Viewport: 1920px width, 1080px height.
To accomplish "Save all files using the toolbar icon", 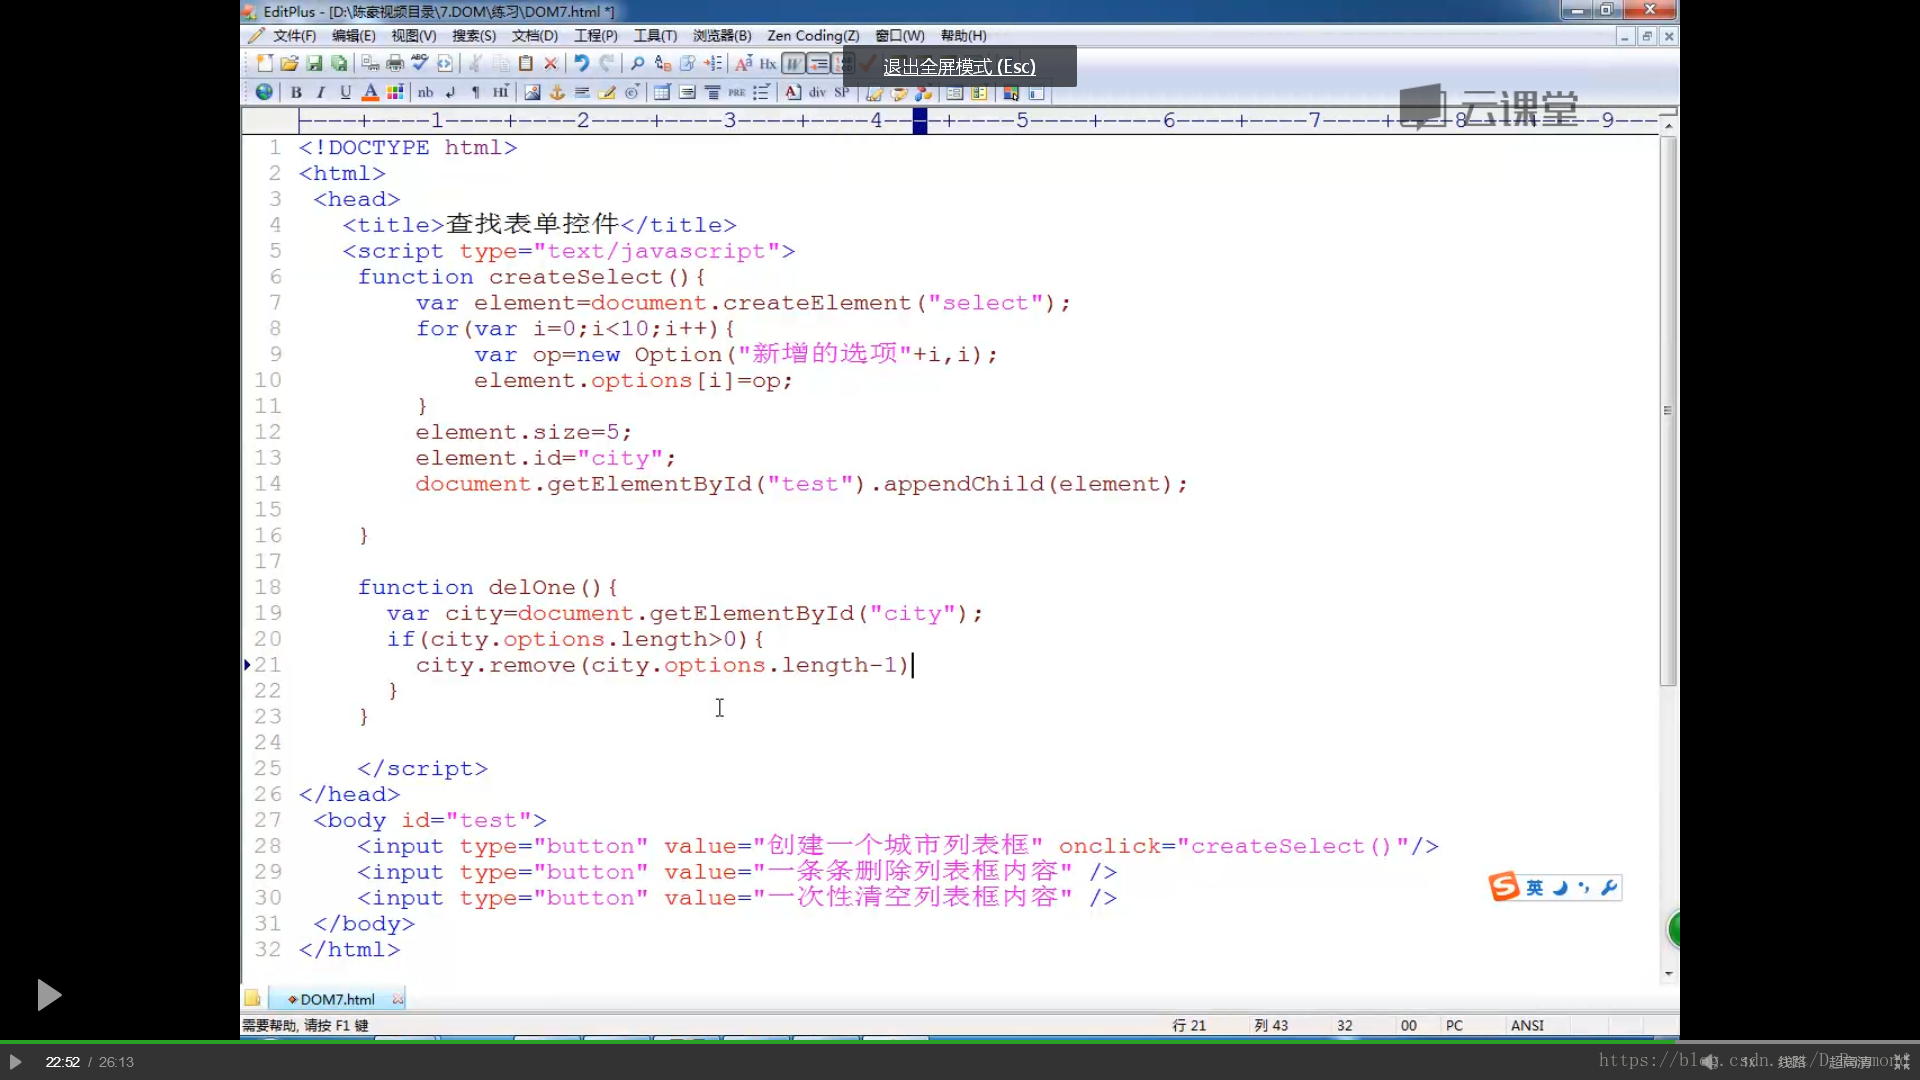I will coord(339,63).
